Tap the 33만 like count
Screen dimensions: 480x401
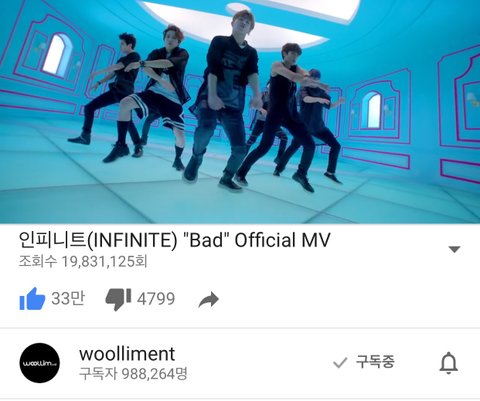pyautogui.click(x=68, y=298)
